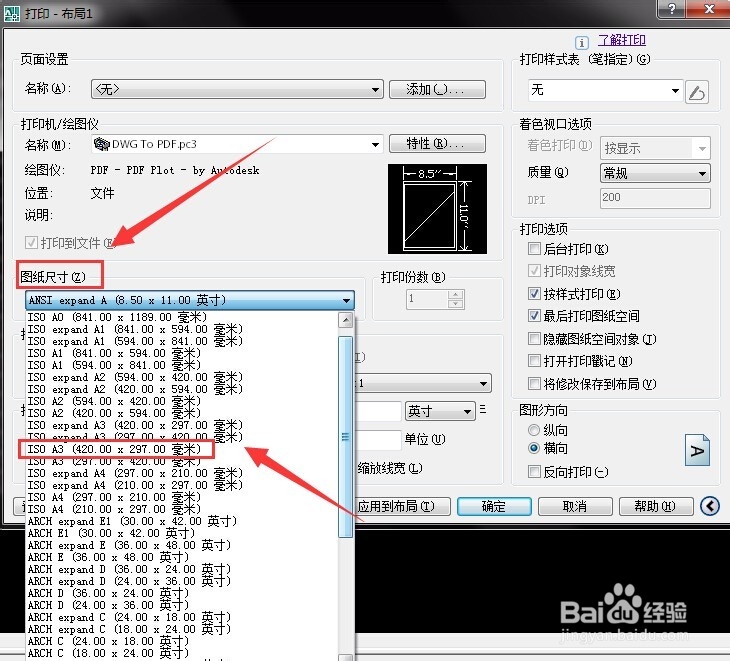Click the landscape orientation page preview icon
The width and height of the screenshot is (730, 661).
[x=697, y=450]
